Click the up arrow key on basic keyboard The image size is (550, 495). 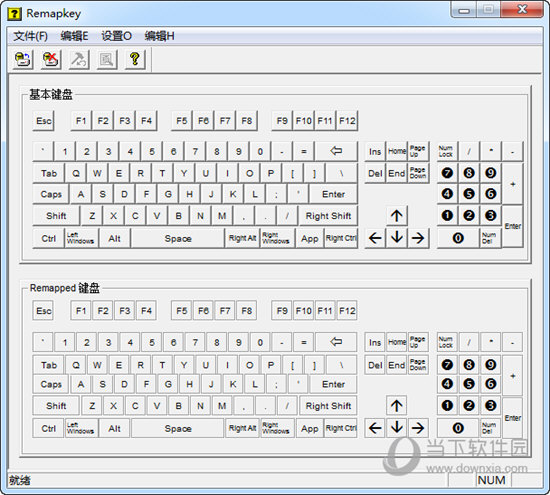397,216
